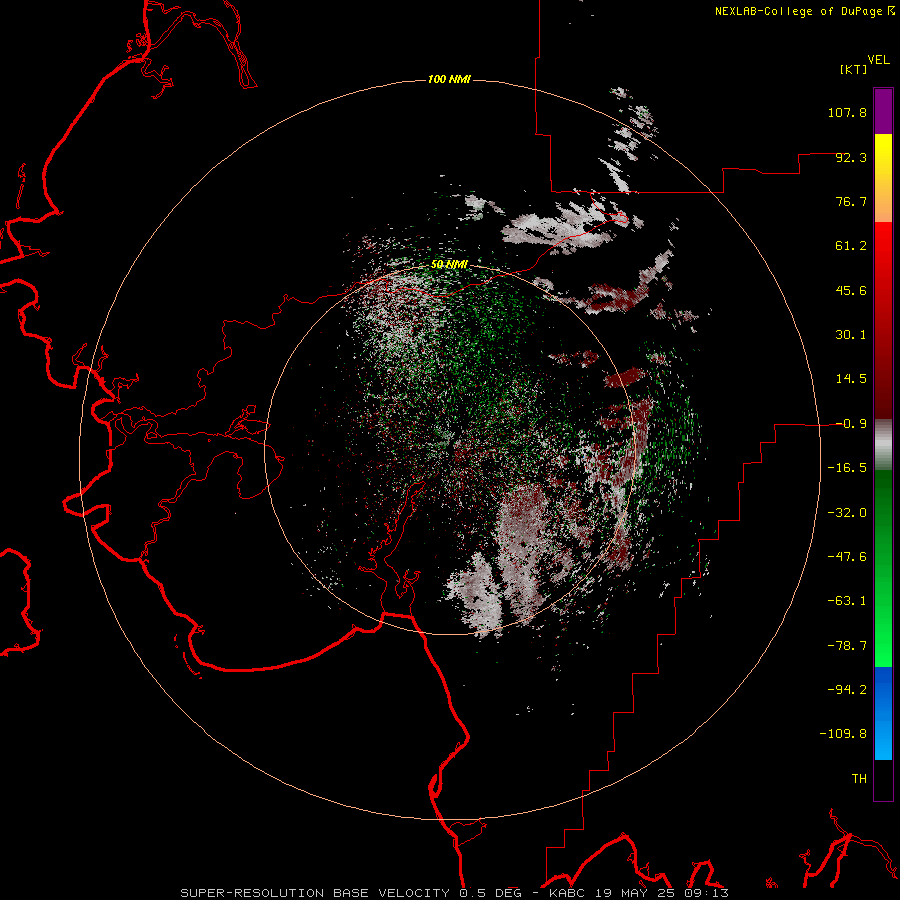Select the 92.3 knot scale value
900x900 pixels.
click(x=851, y=157)
